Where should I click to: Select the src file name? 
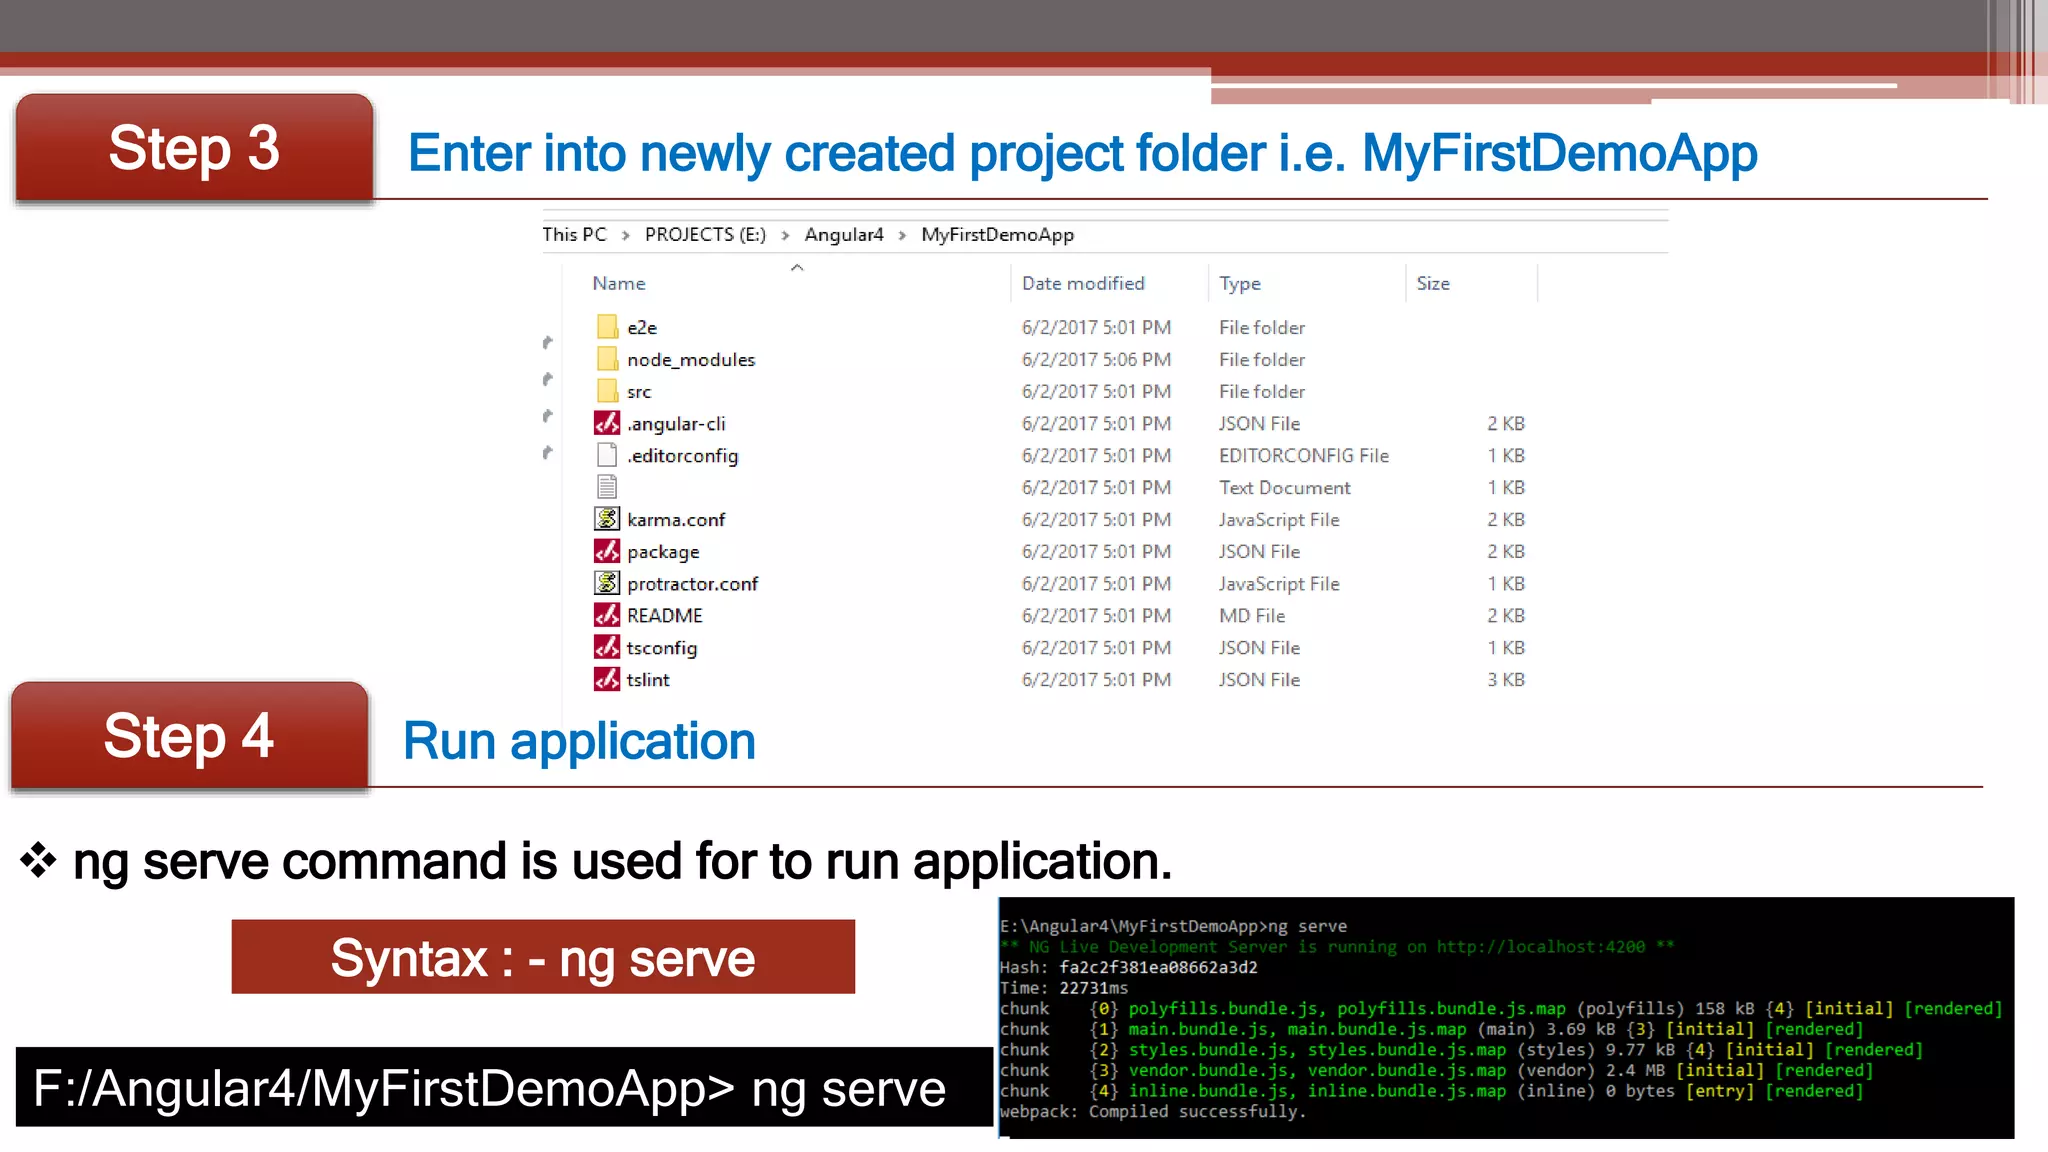(639, 392)
